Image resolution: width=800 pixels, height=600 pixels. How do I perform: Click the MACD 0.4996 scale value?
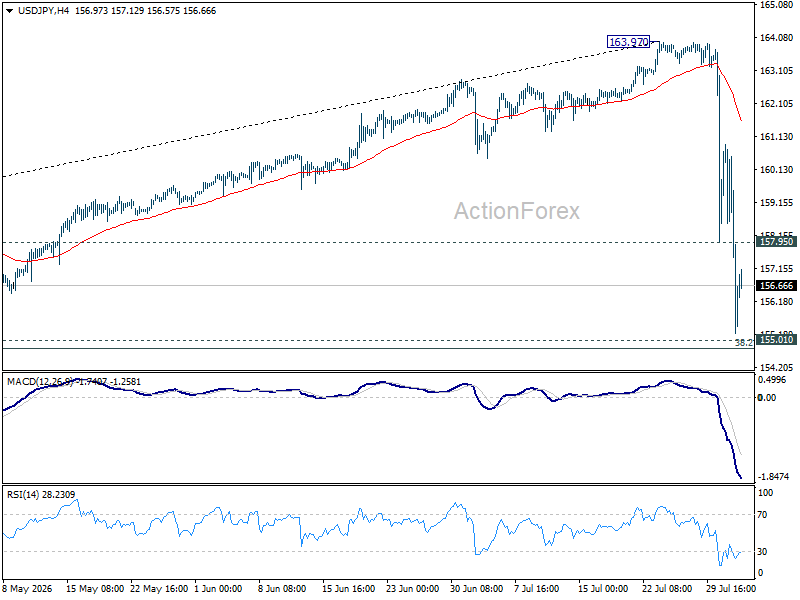click(x=772, y=380)
